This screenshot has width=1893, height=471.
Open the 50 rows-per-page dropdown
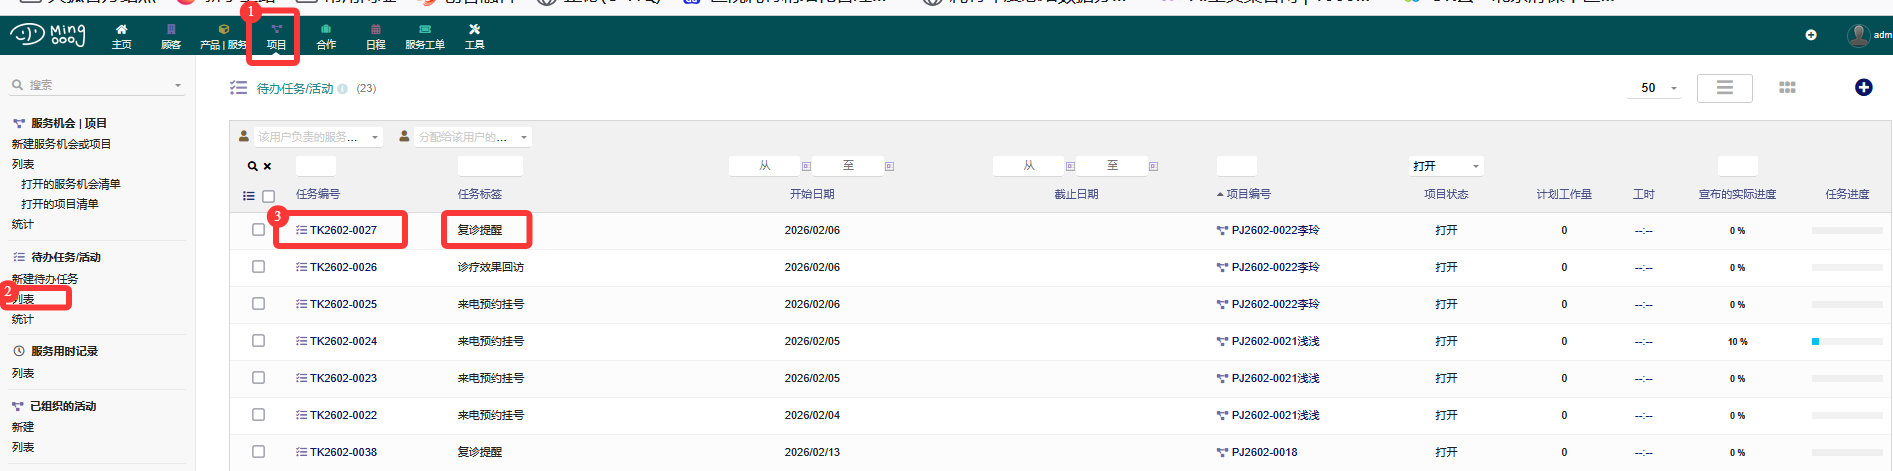[1658, 88]
